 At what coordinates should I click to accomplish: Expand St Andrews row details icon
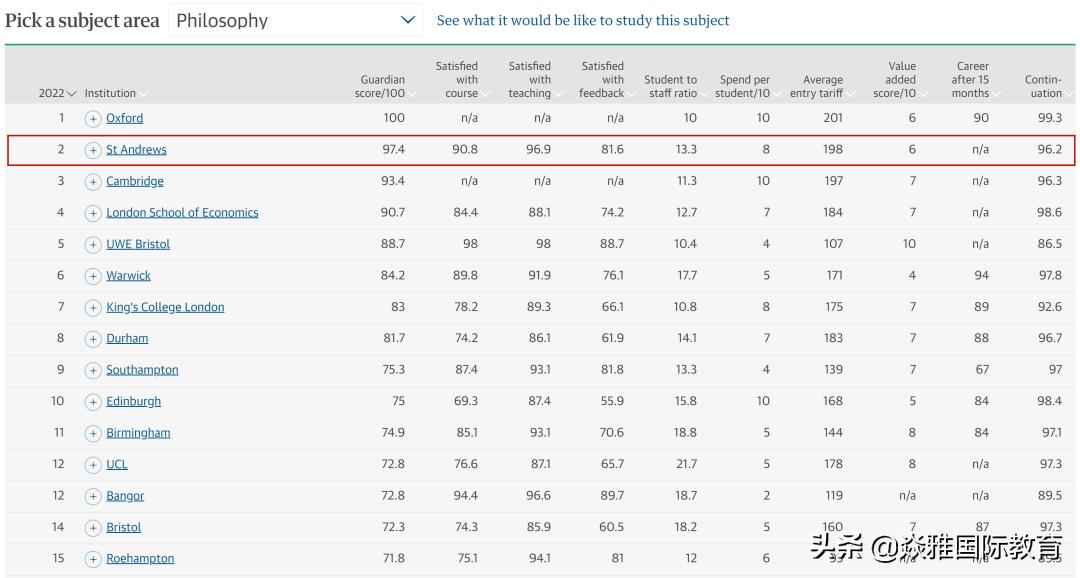[x=93, y=150]
